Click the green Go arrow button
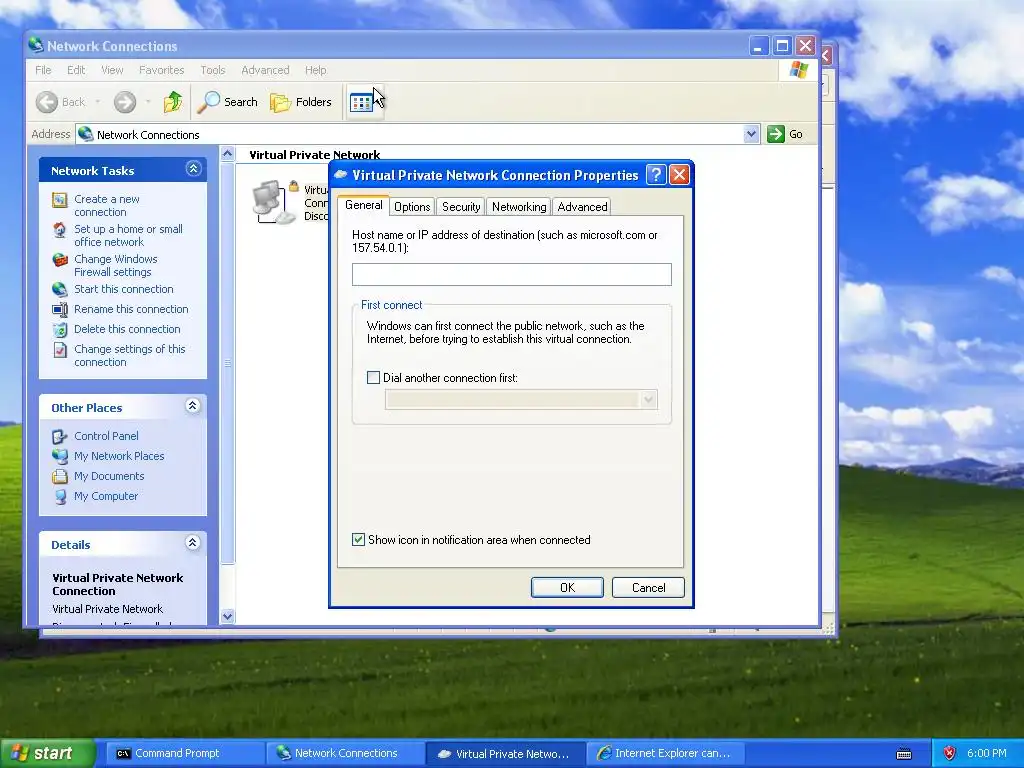 pyautogui.click(x=775, y=134)
